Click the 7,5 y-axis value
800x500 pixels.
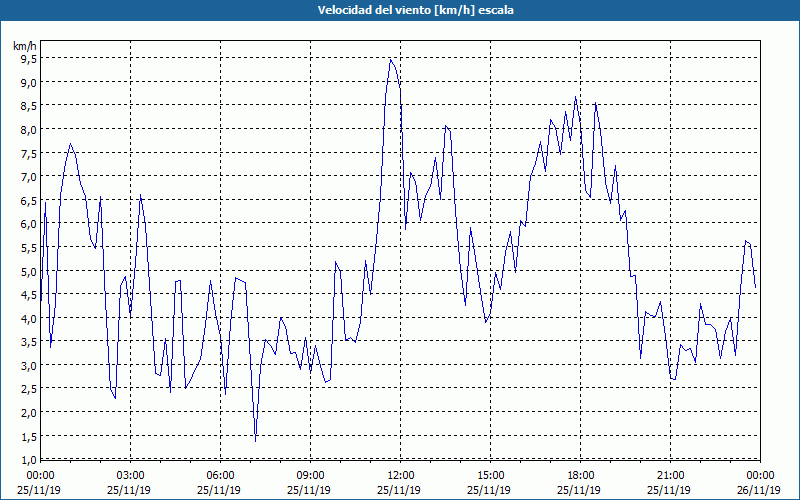(29, 153)
